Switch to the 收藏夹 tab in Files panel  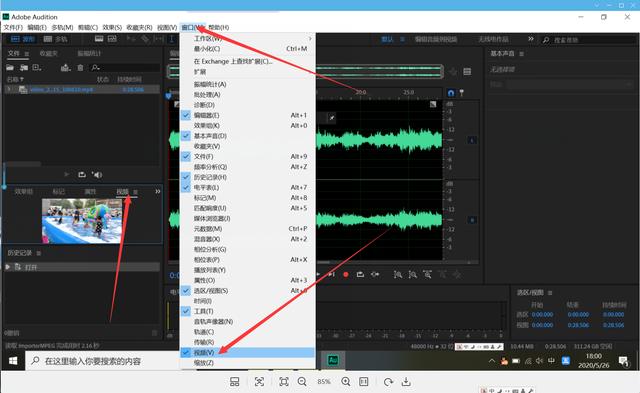(x=49, y=53)
